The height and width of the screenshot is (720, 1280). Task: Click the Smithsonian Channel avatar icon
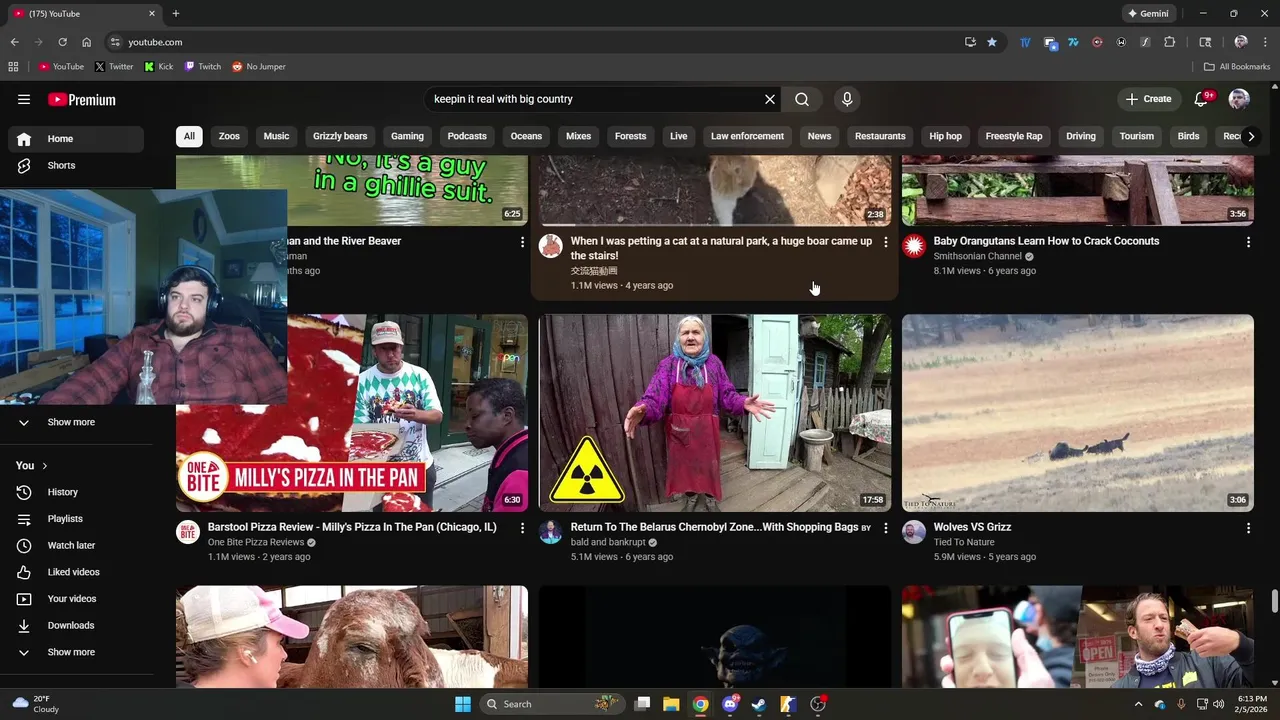[x=914, y=246]
